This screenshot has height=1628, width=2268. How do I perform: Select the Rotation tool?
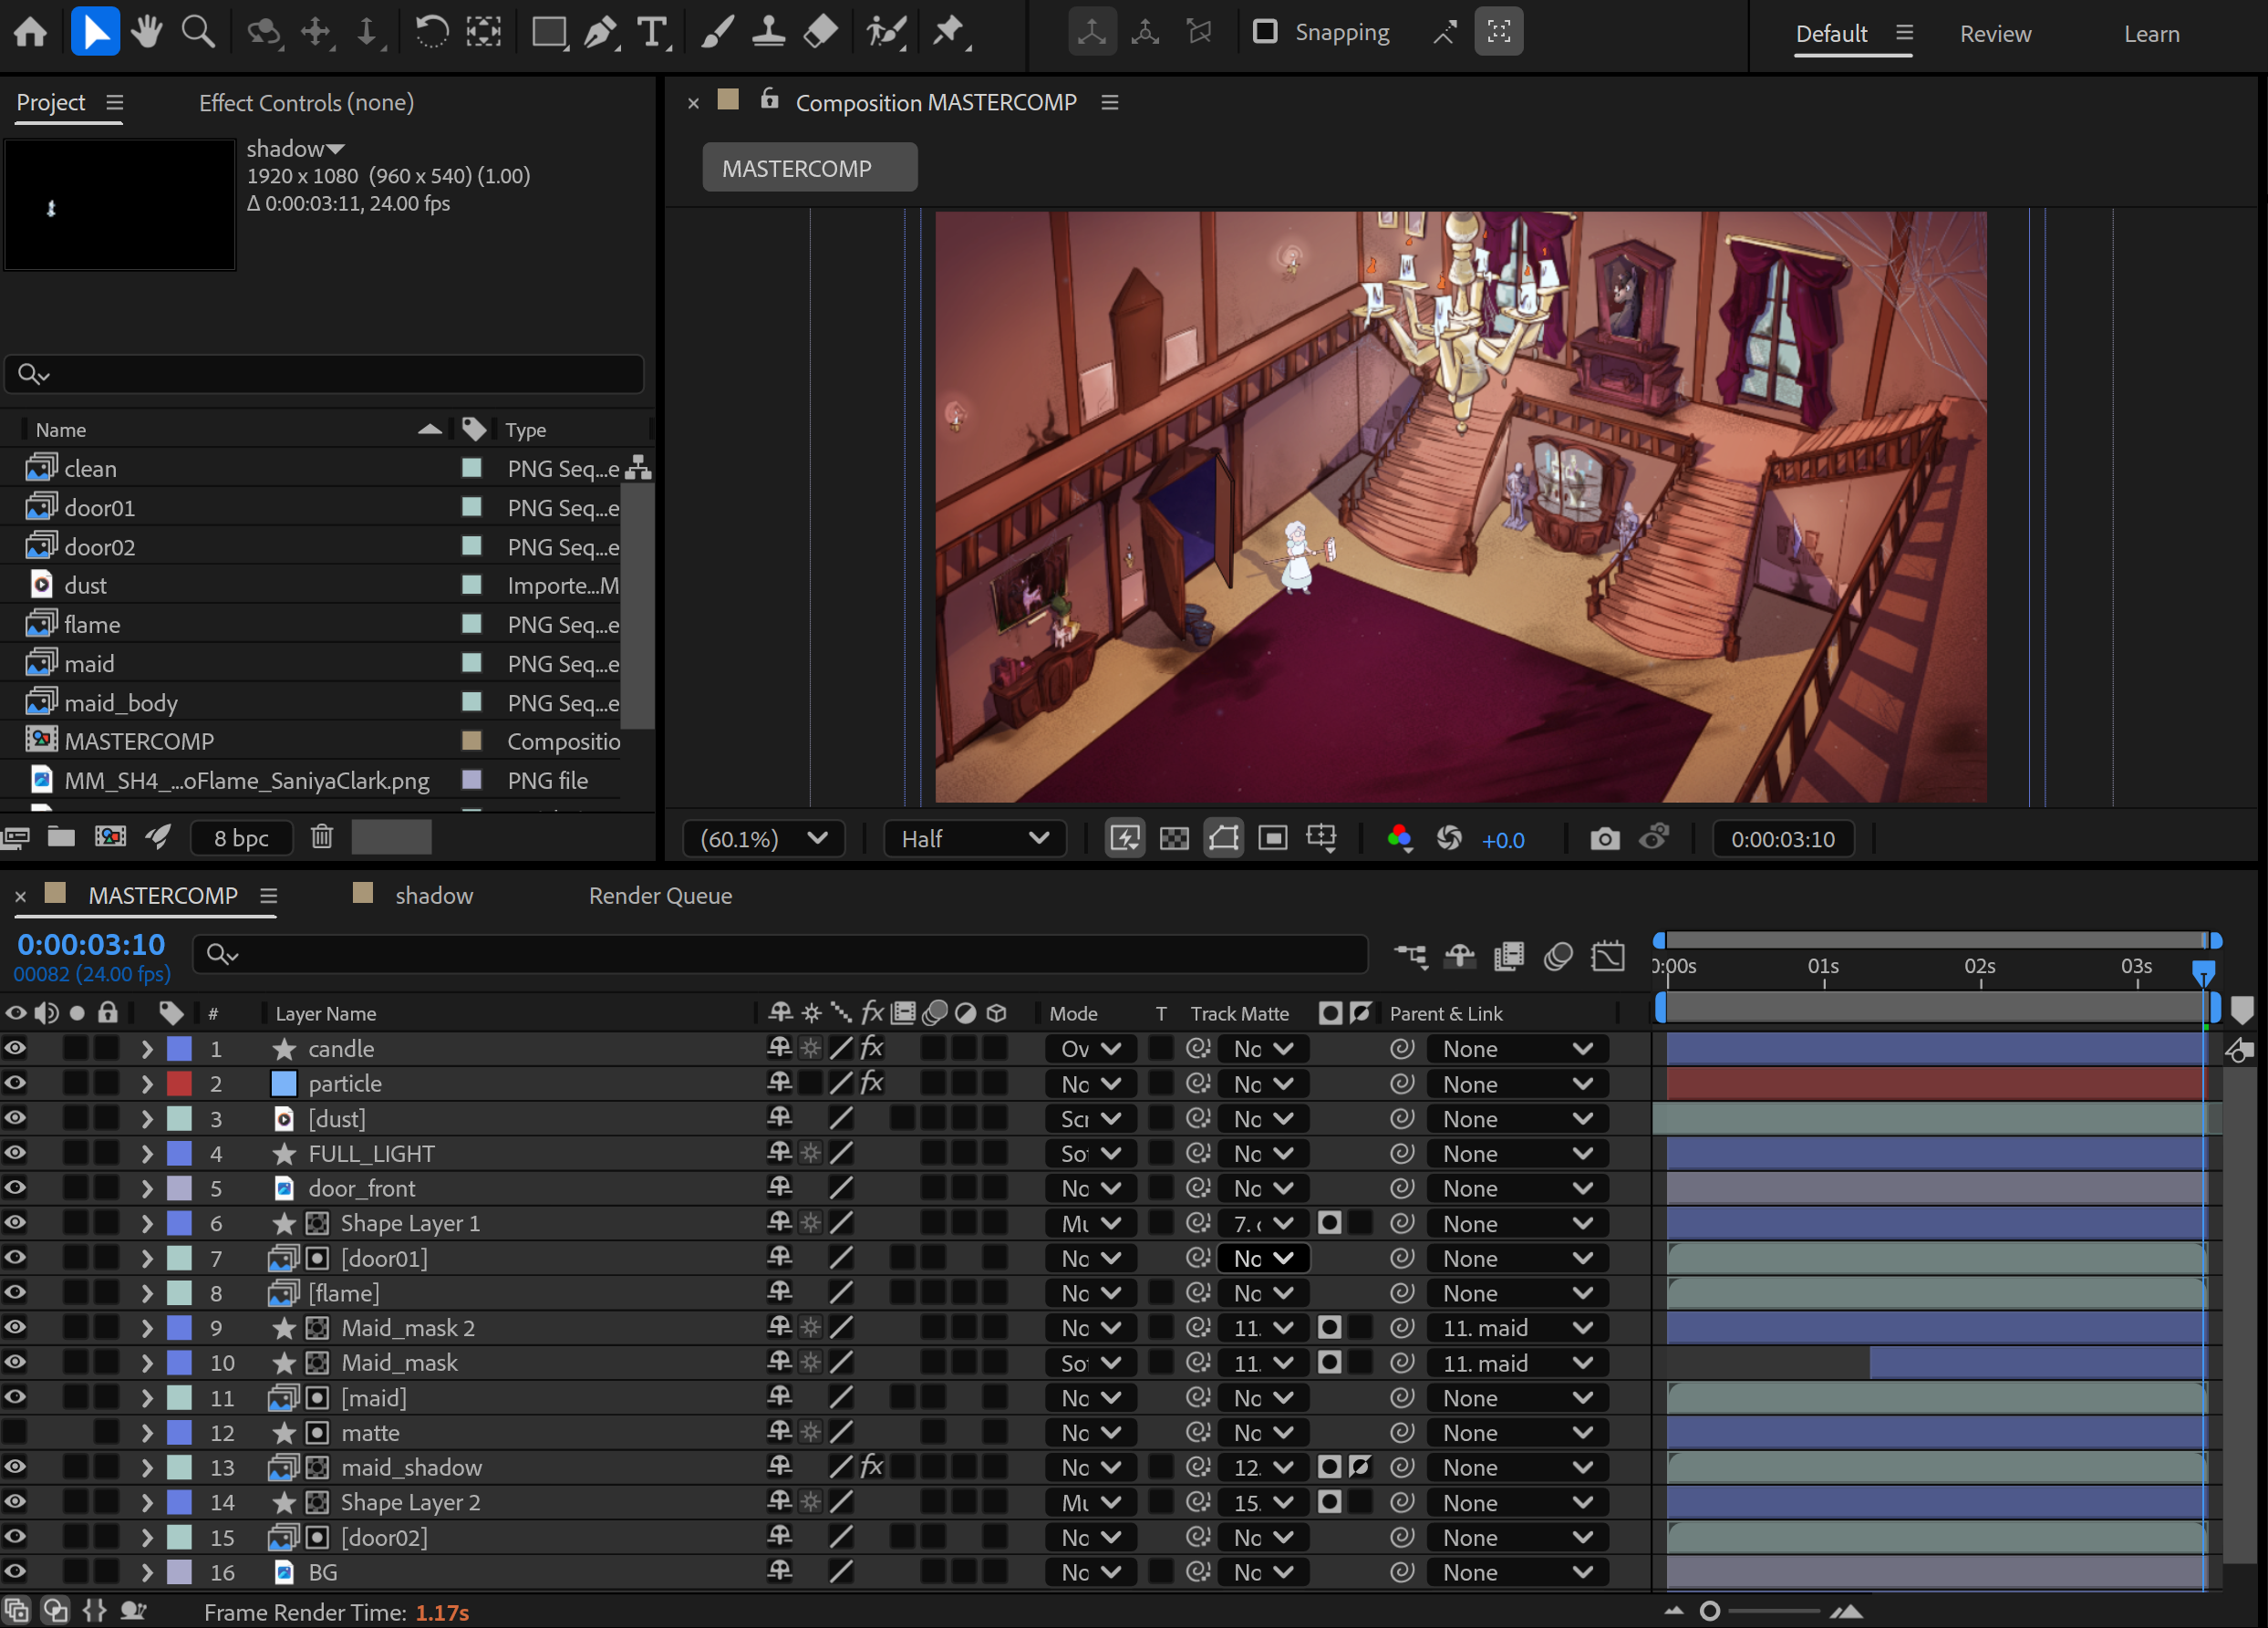(x=431, y=32)
